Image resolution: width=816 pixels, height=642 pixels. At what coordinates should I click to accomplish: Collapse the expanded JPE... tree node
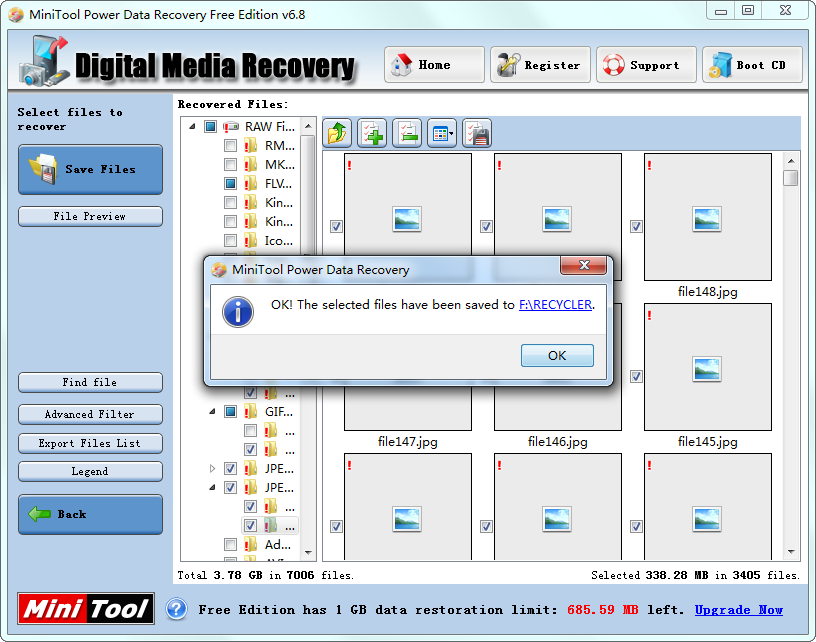point(212,487)
